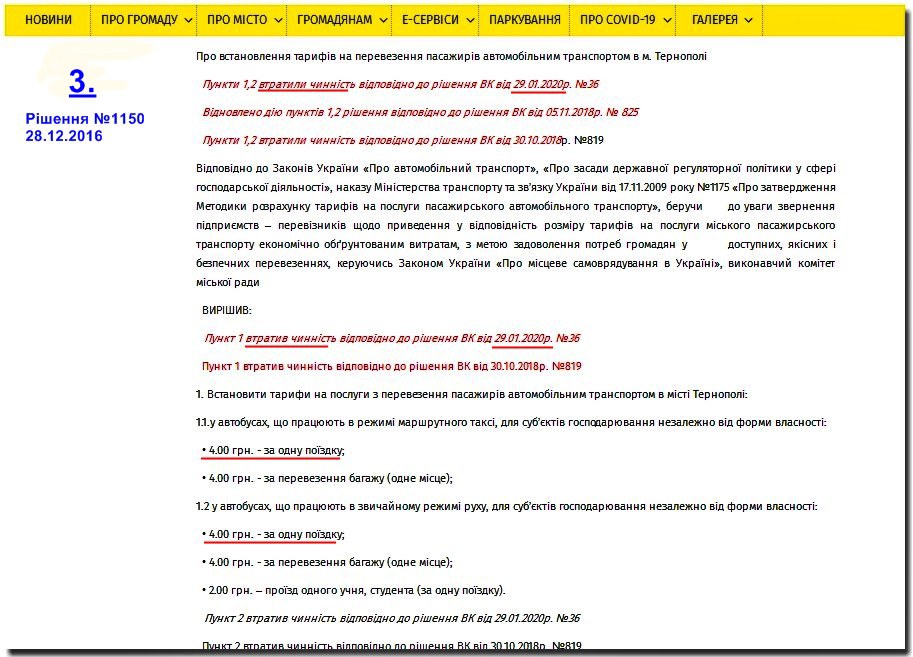Open the НОВИНИ menu item
Viewport: 913px width, 657px height.
pos(48,20)
